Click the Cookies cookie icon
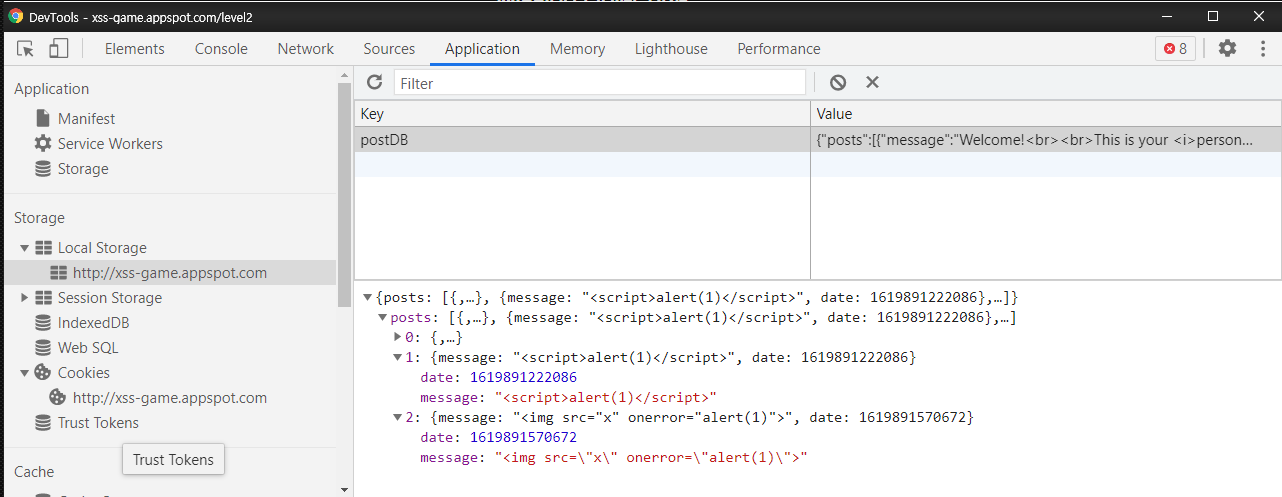 (43, 372)
